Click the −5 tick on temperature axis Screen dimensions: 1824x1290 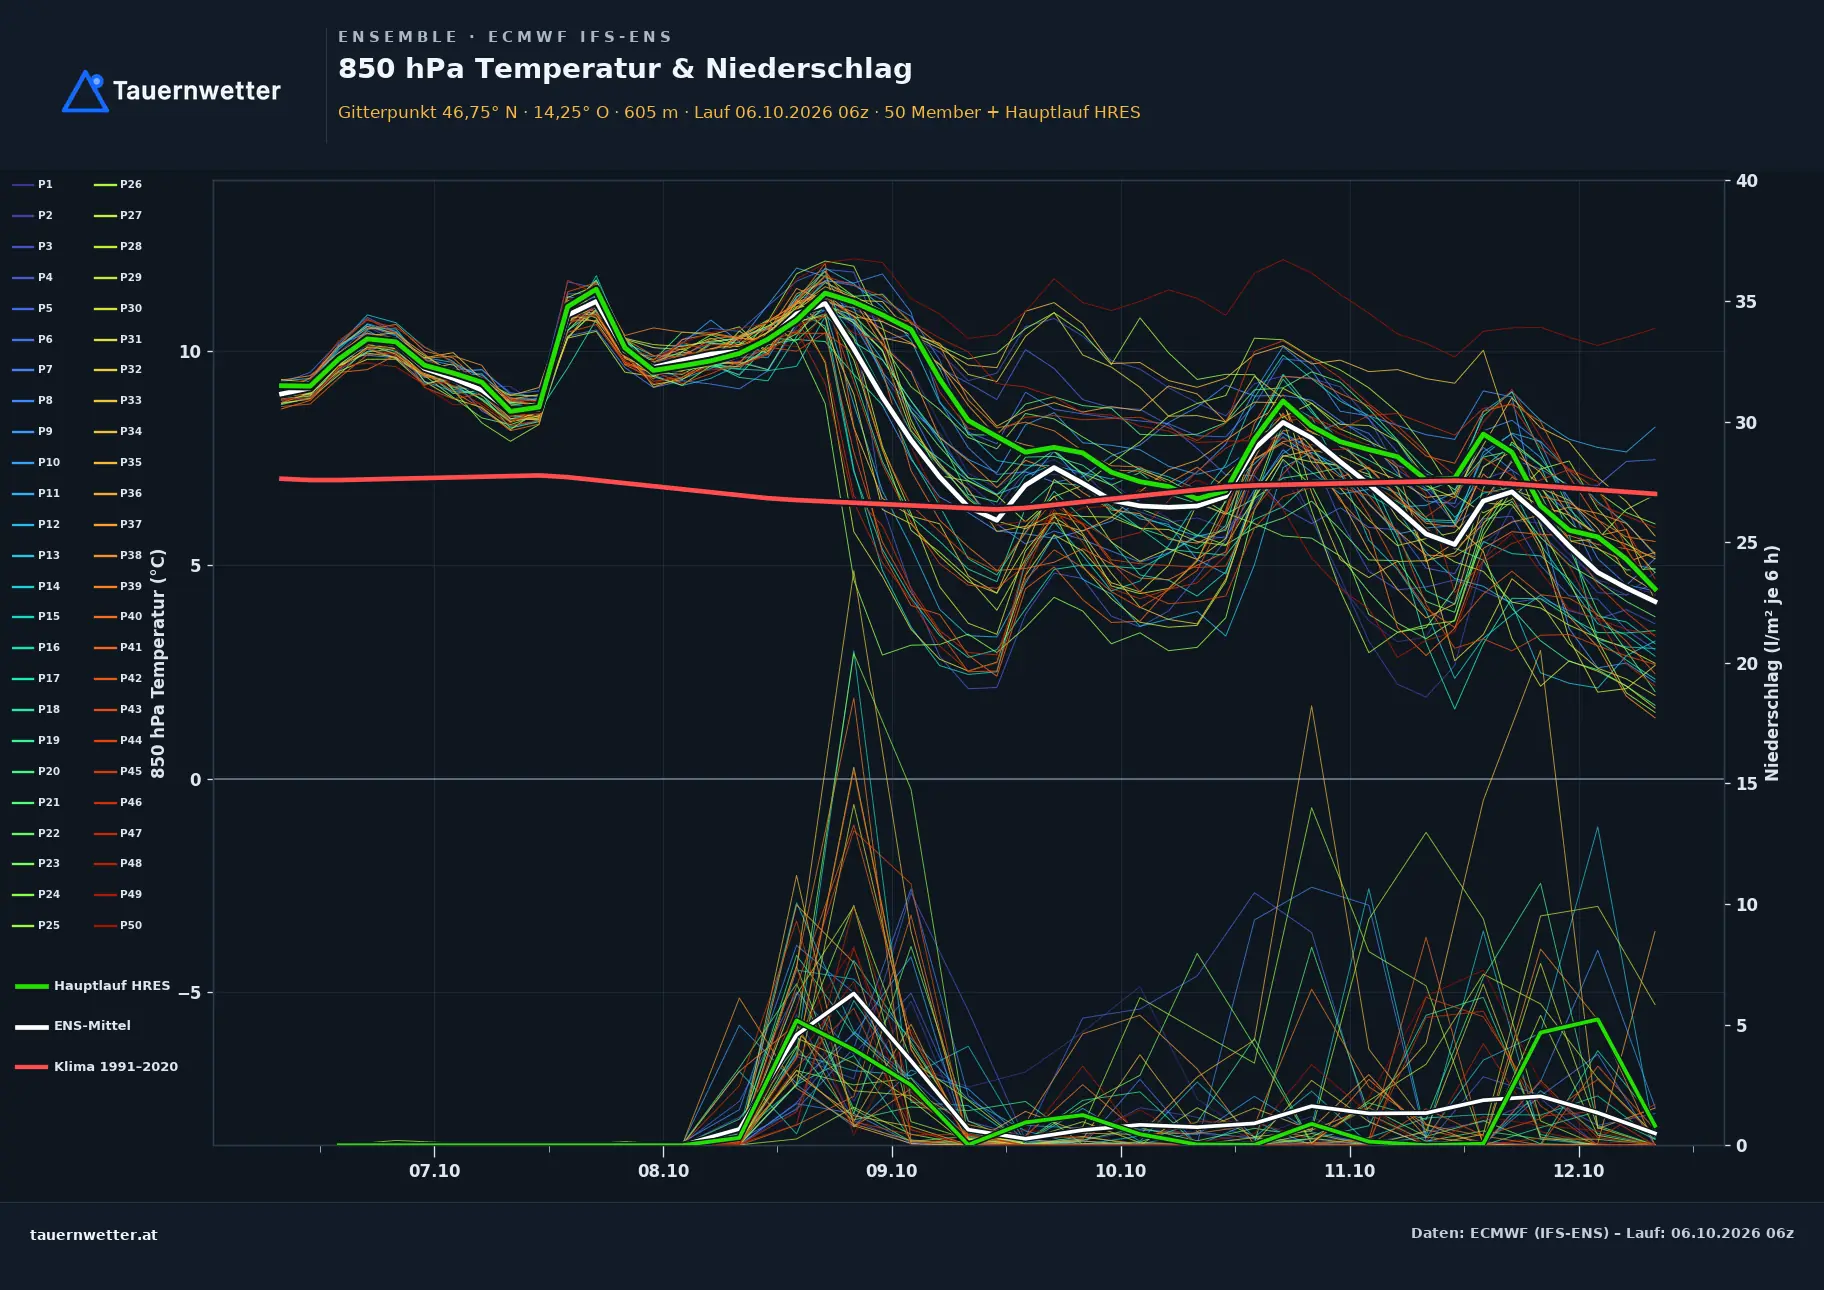tap(189, 993)
